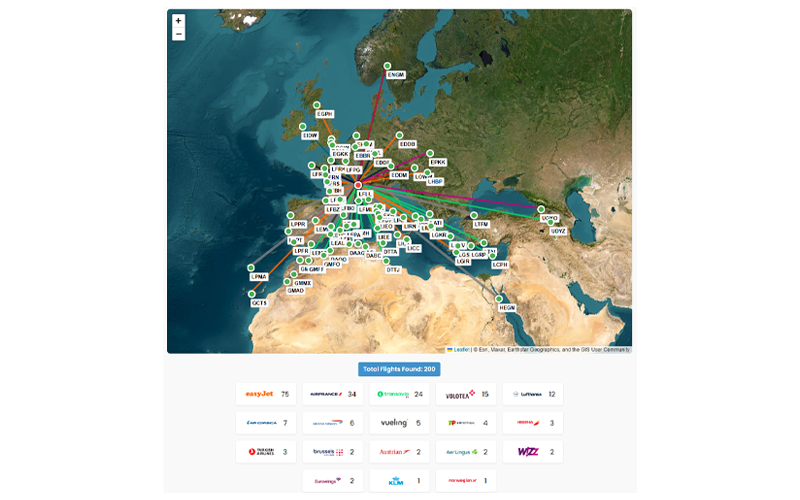The width and height of the screenshot is (800, 500).
Task: Click the LPPR airport label
Action: pos(298,224)
